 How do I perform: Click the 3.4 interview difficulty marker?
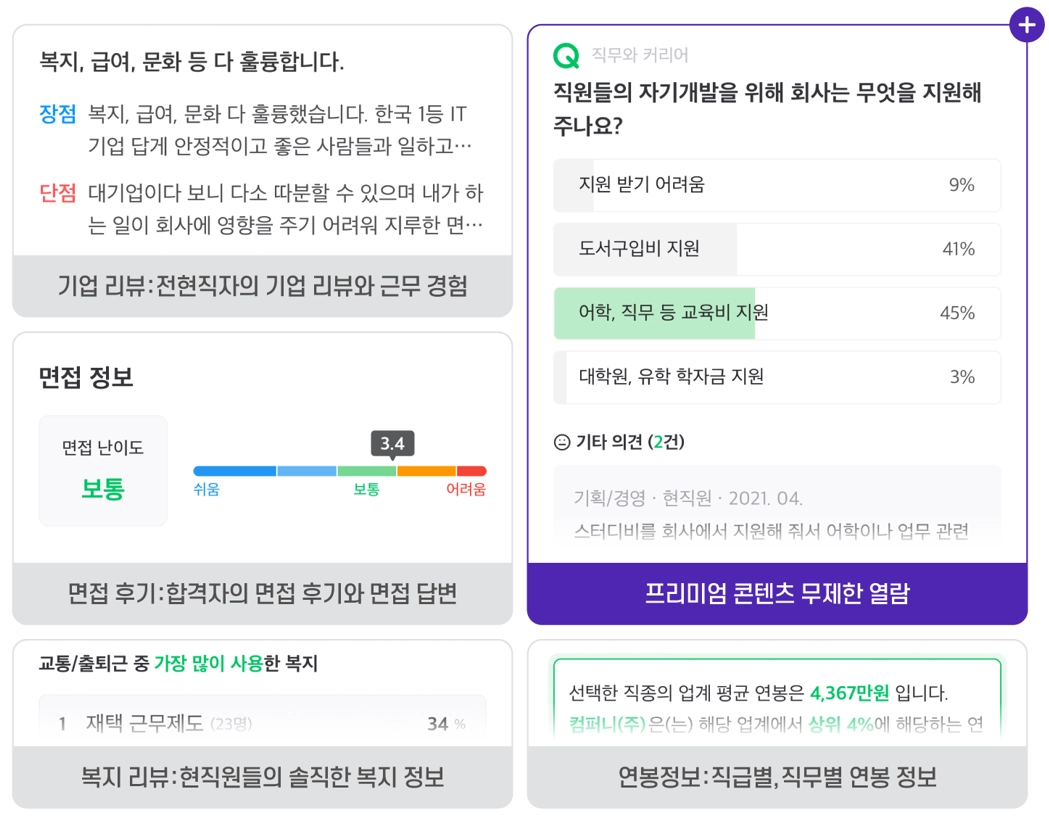392,444
